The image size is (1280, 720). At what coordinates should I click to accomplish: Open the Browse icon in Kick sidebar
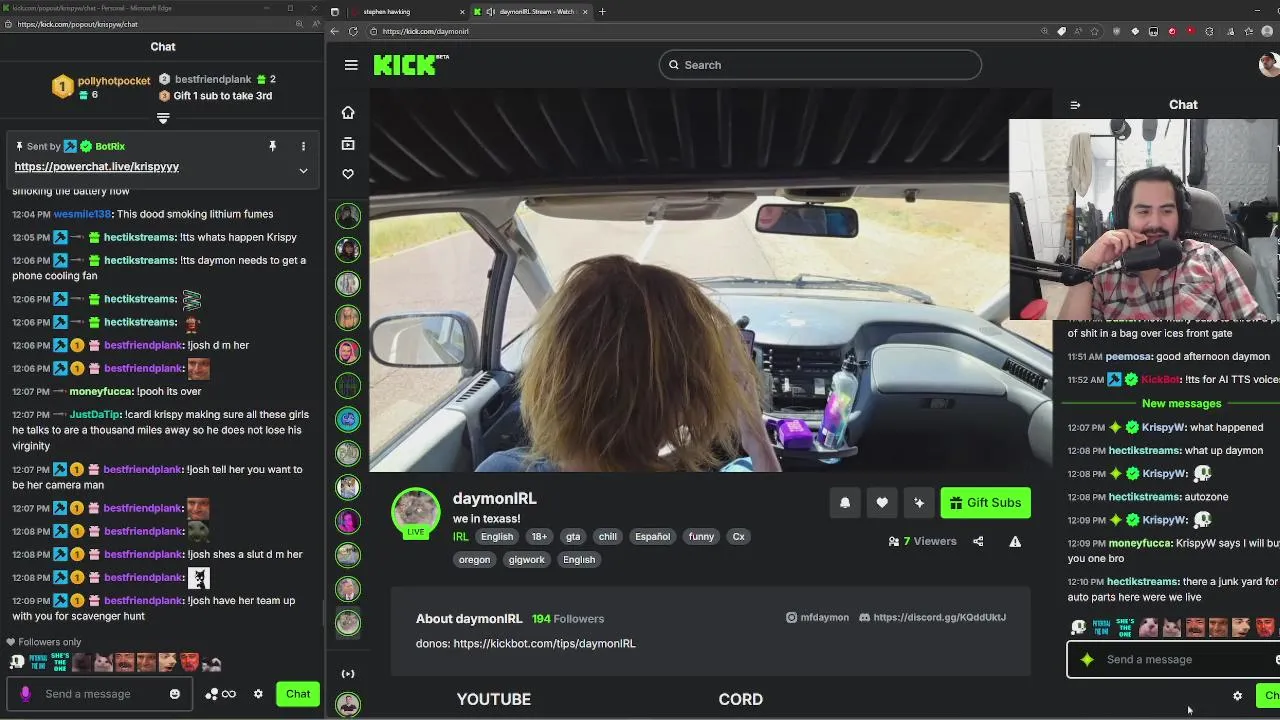point(348,144)
